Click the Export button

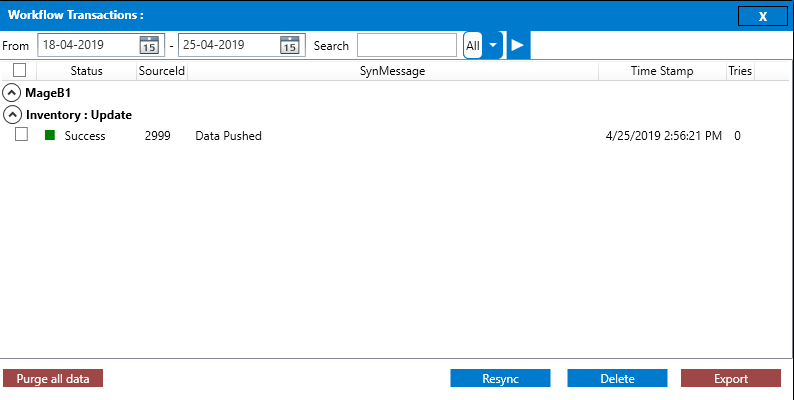[730, 379]
